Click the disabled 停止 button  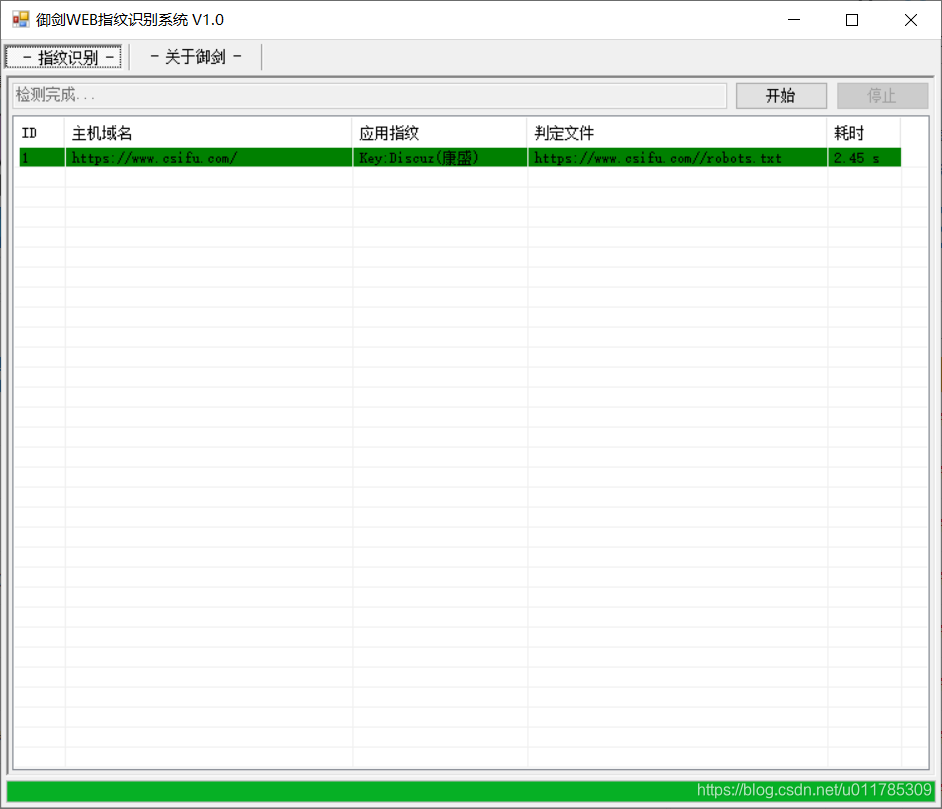click(x=883, y=95)
